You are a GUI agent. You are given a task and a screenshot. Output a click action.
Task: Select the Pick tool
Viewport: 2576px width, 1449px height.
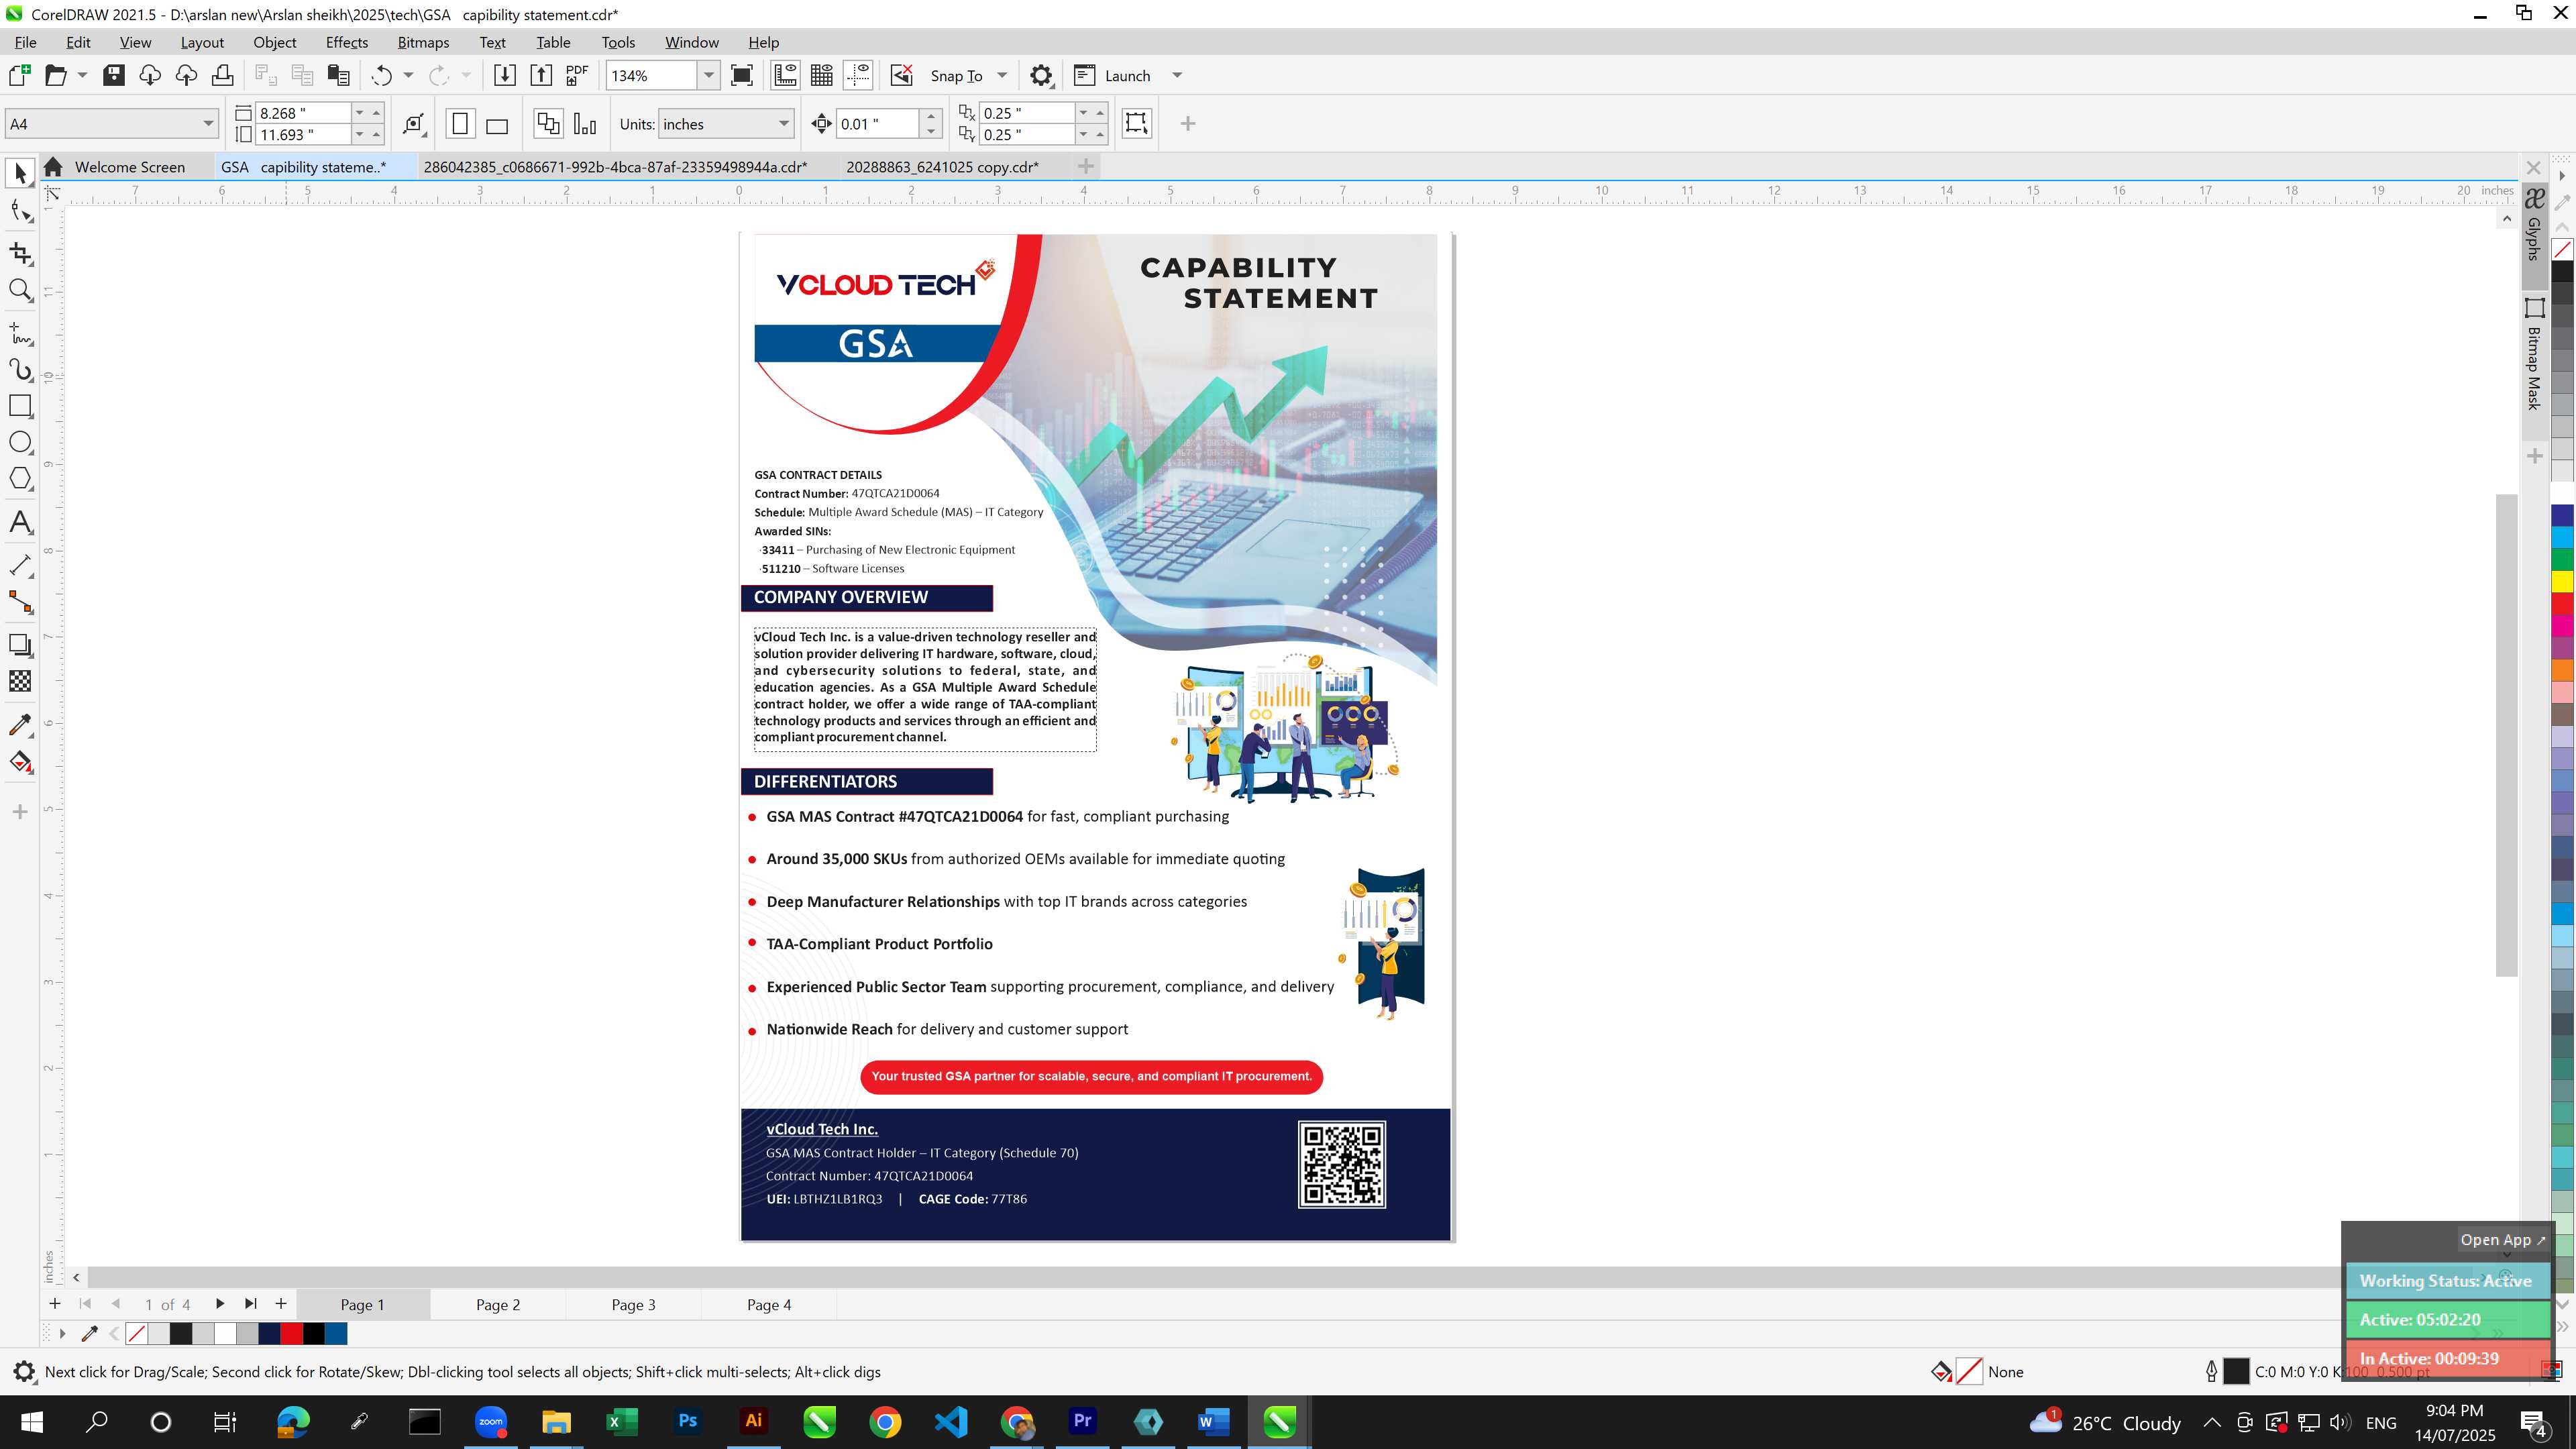point(20,173)
